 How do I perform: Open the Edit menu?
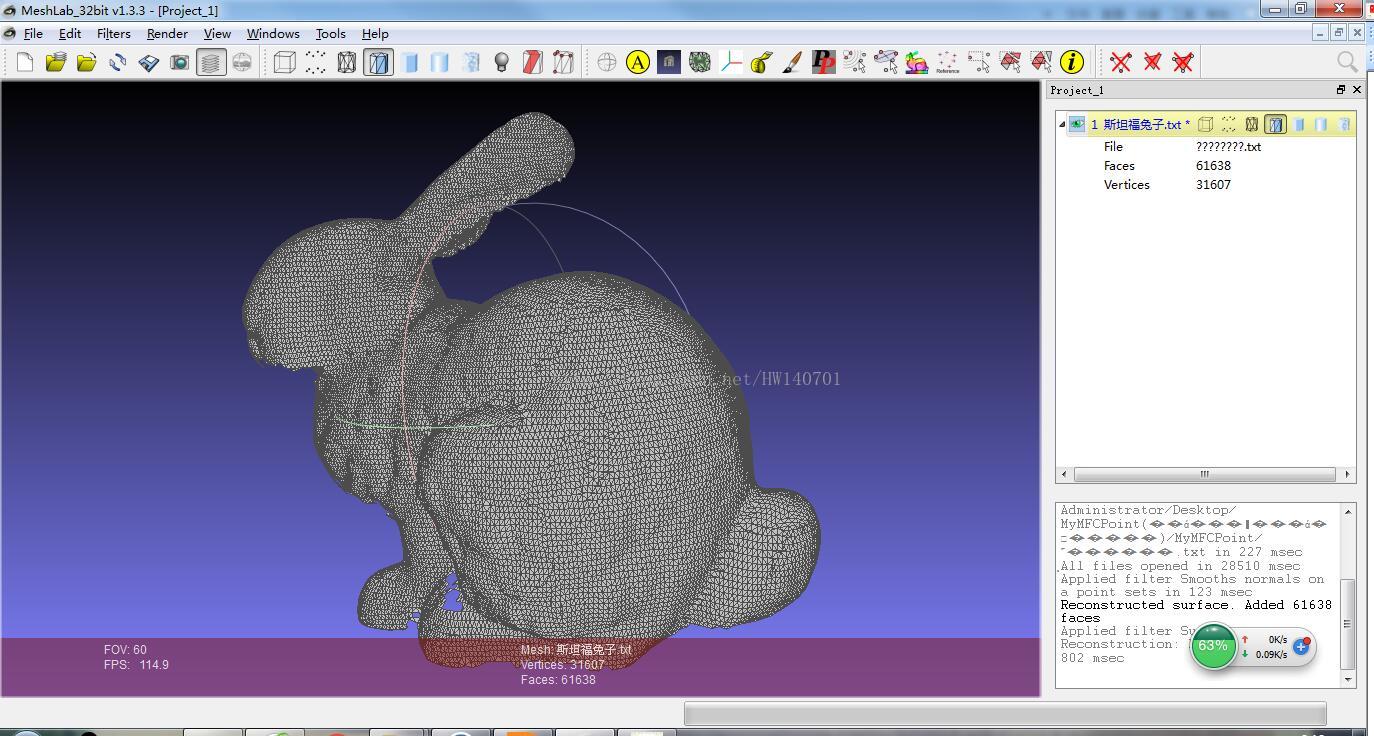(x=70, y=33)
